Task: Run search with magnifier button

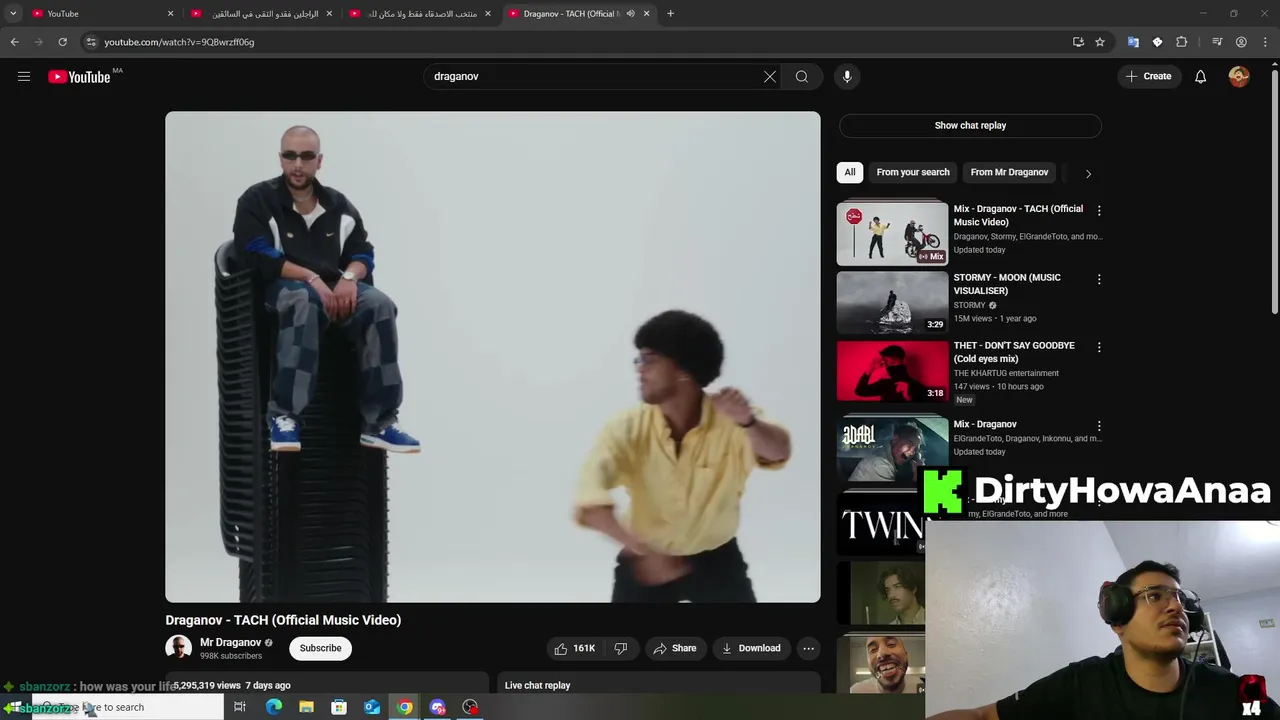Action: 802,76
